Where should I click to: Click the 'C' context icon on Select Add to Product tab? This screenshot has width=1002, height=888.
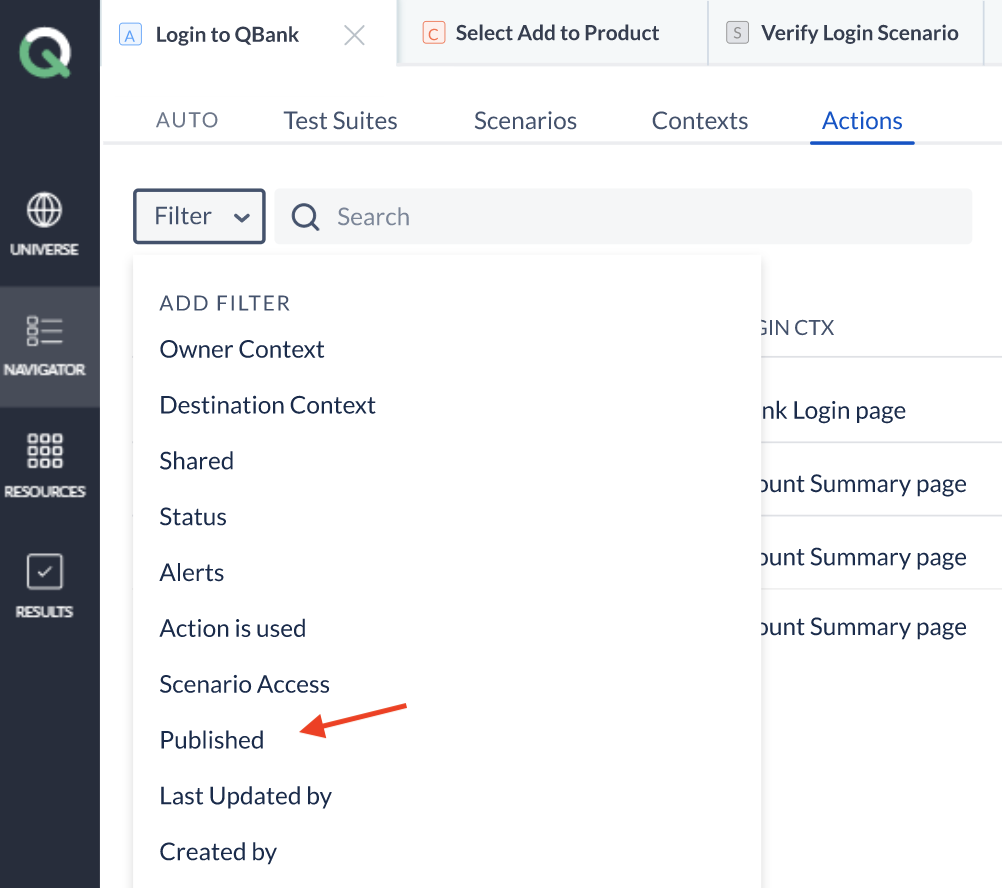(x=433, y=33)
